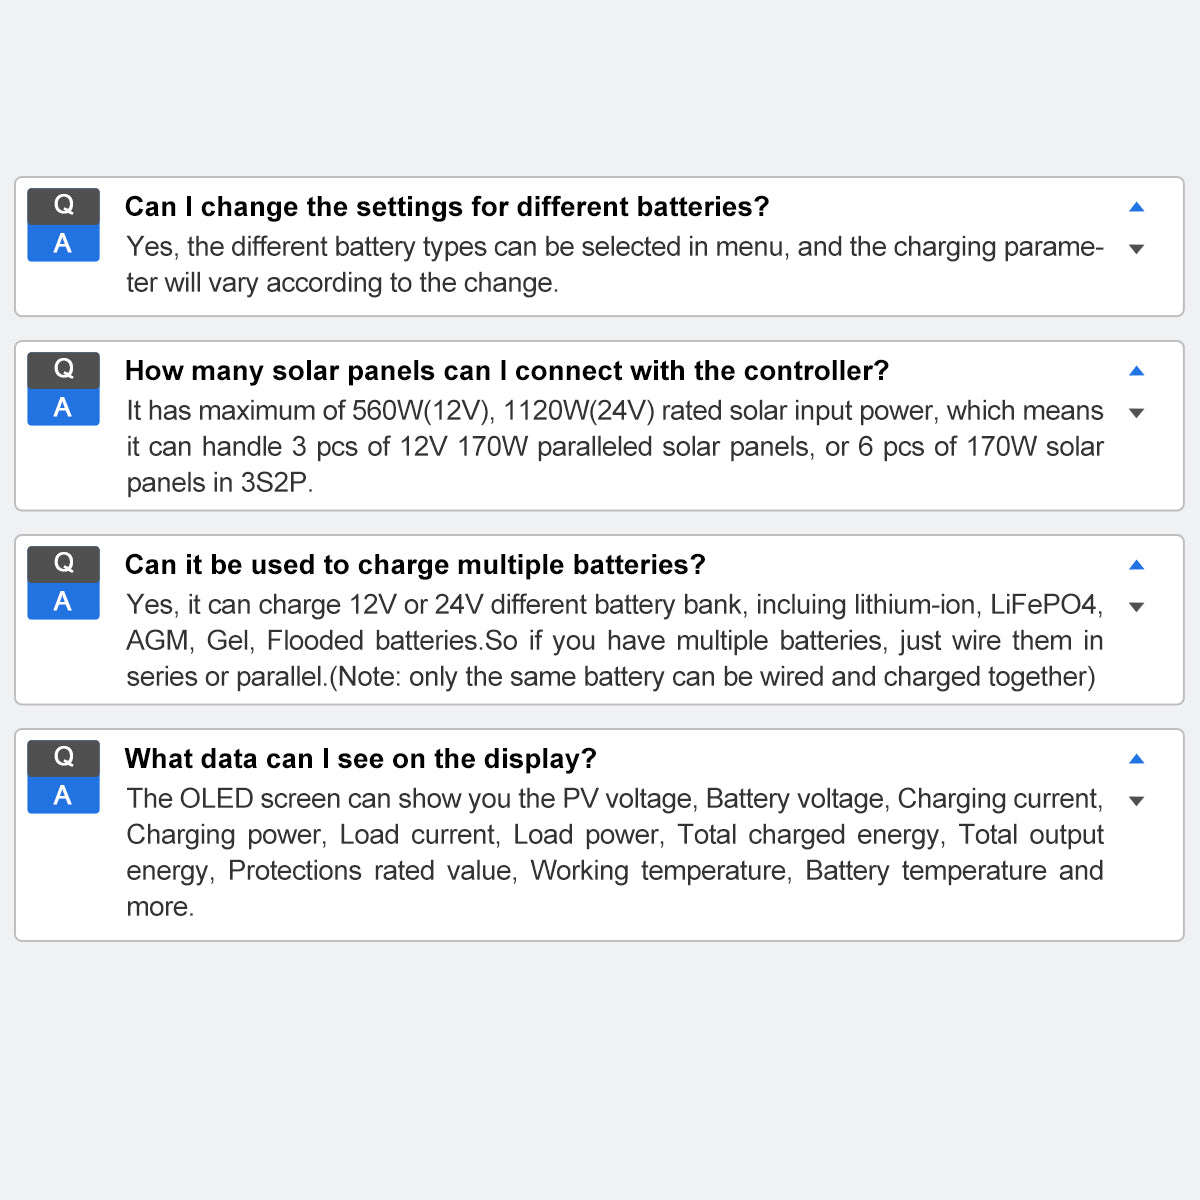Click the blue A icon for display data answer
The height and width of the screenshot is (1200, 1200).
click(x=63, y=796)
